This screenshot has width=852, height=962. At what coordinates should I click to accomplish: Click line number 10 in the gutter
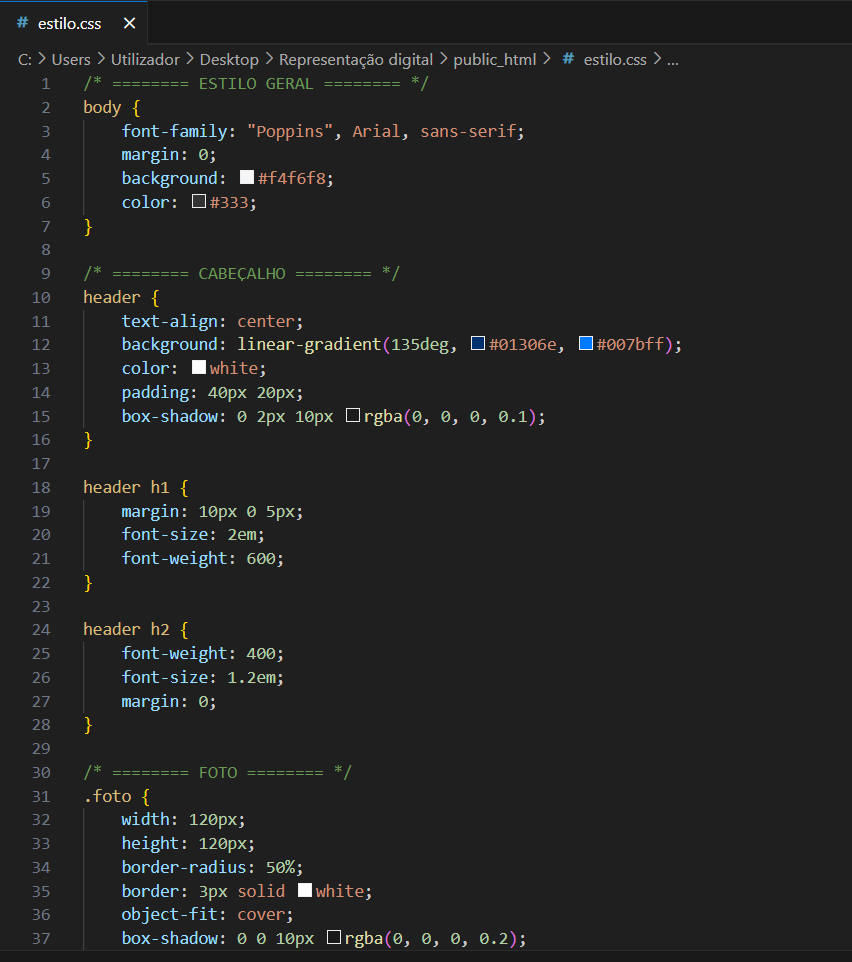(41, 297)
